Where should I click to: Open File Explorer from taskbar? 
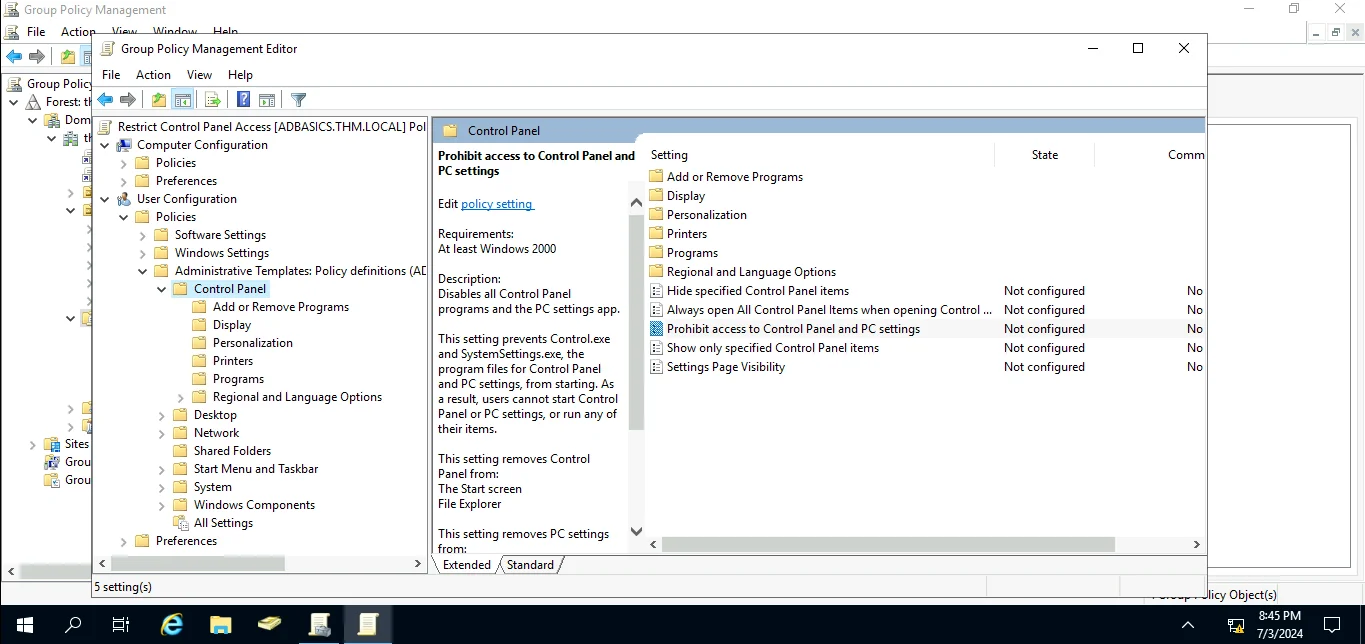pos(220,625)
